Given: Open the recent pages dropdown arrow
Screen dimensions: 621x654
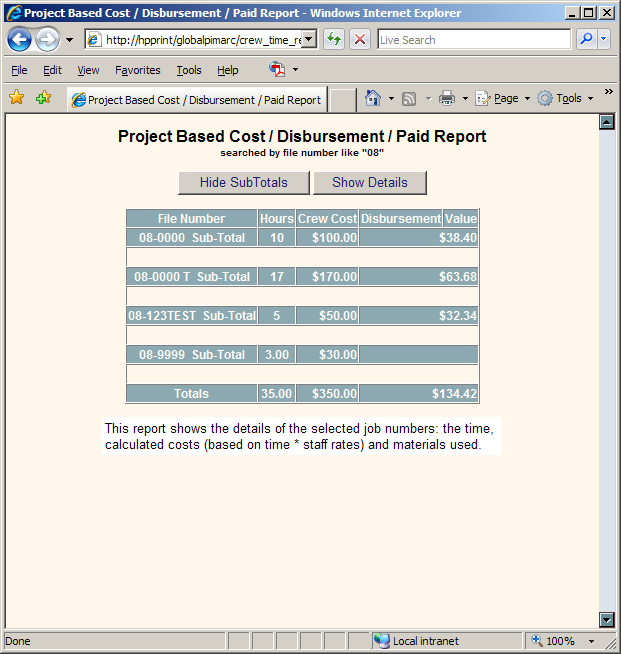Looking at the screenshot, I should tap(69, 40).
